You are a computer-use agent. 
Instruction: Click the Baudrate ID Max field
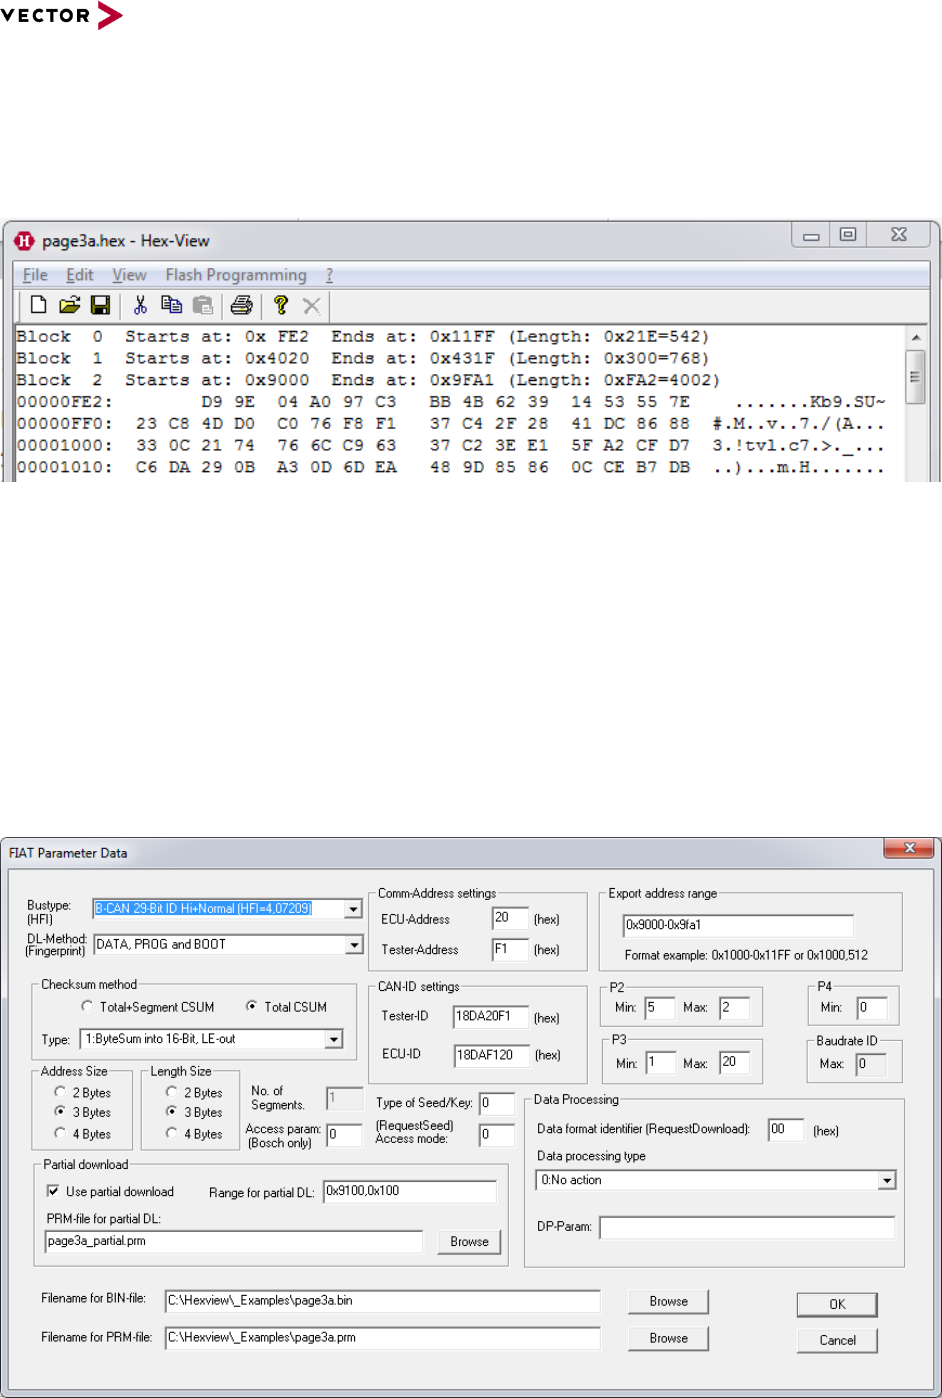click(871, 1064)
